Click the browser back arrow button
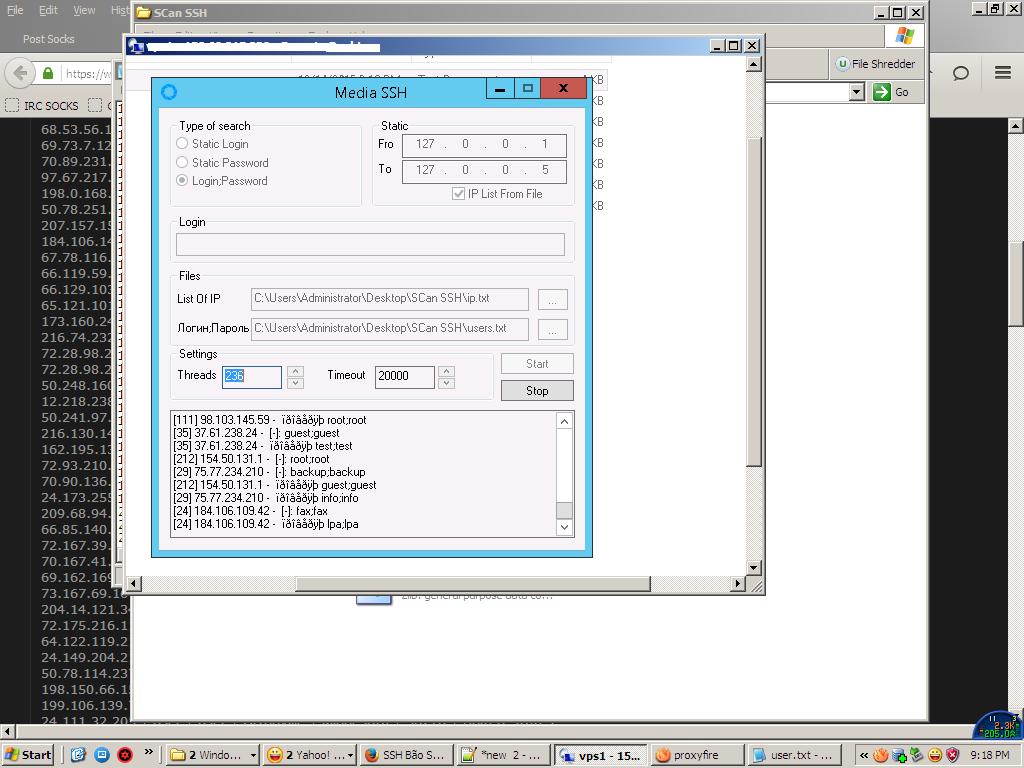Image resolution: width=1024 pixels, height=768 pixels. click(x=20, y=73)
